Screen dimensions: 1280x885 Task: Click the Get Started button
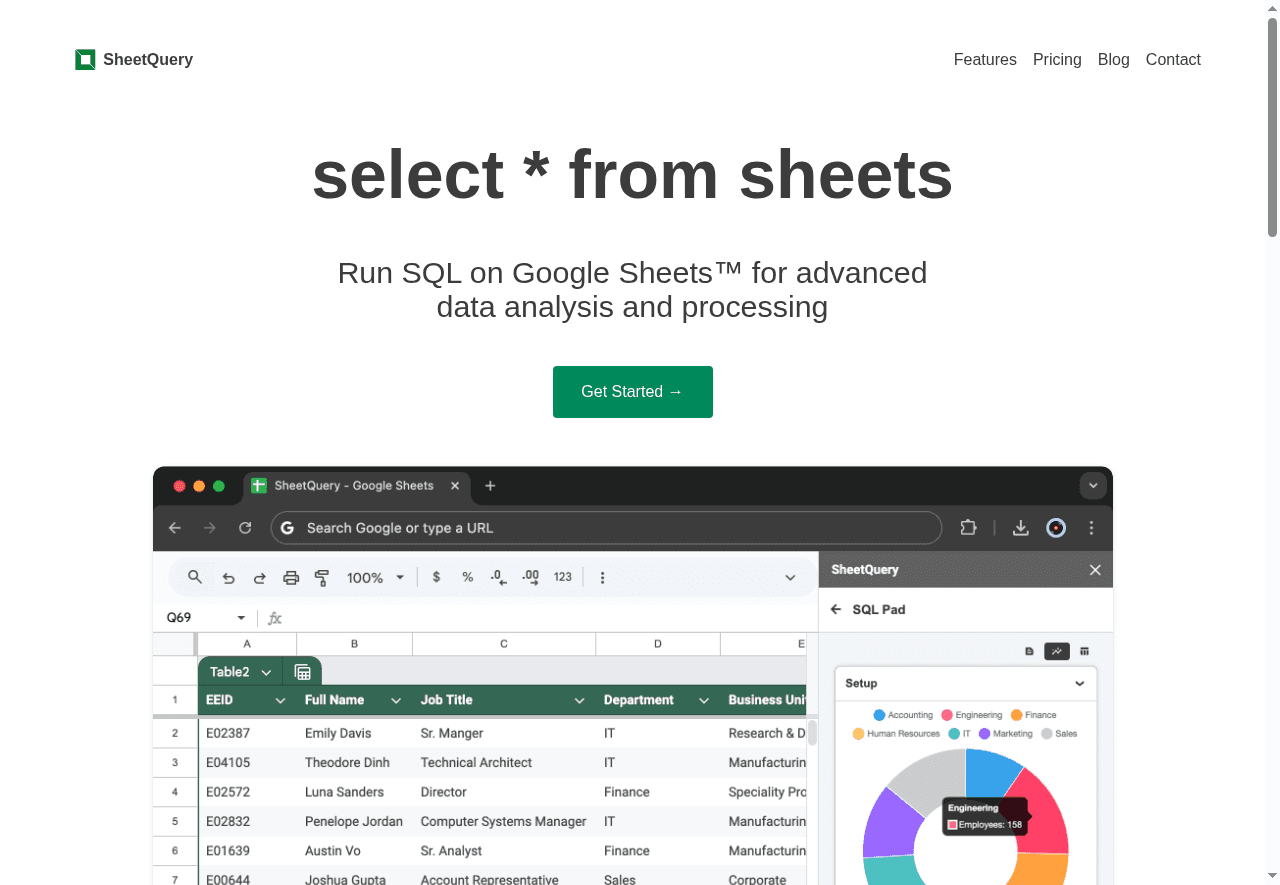point(632,392)
